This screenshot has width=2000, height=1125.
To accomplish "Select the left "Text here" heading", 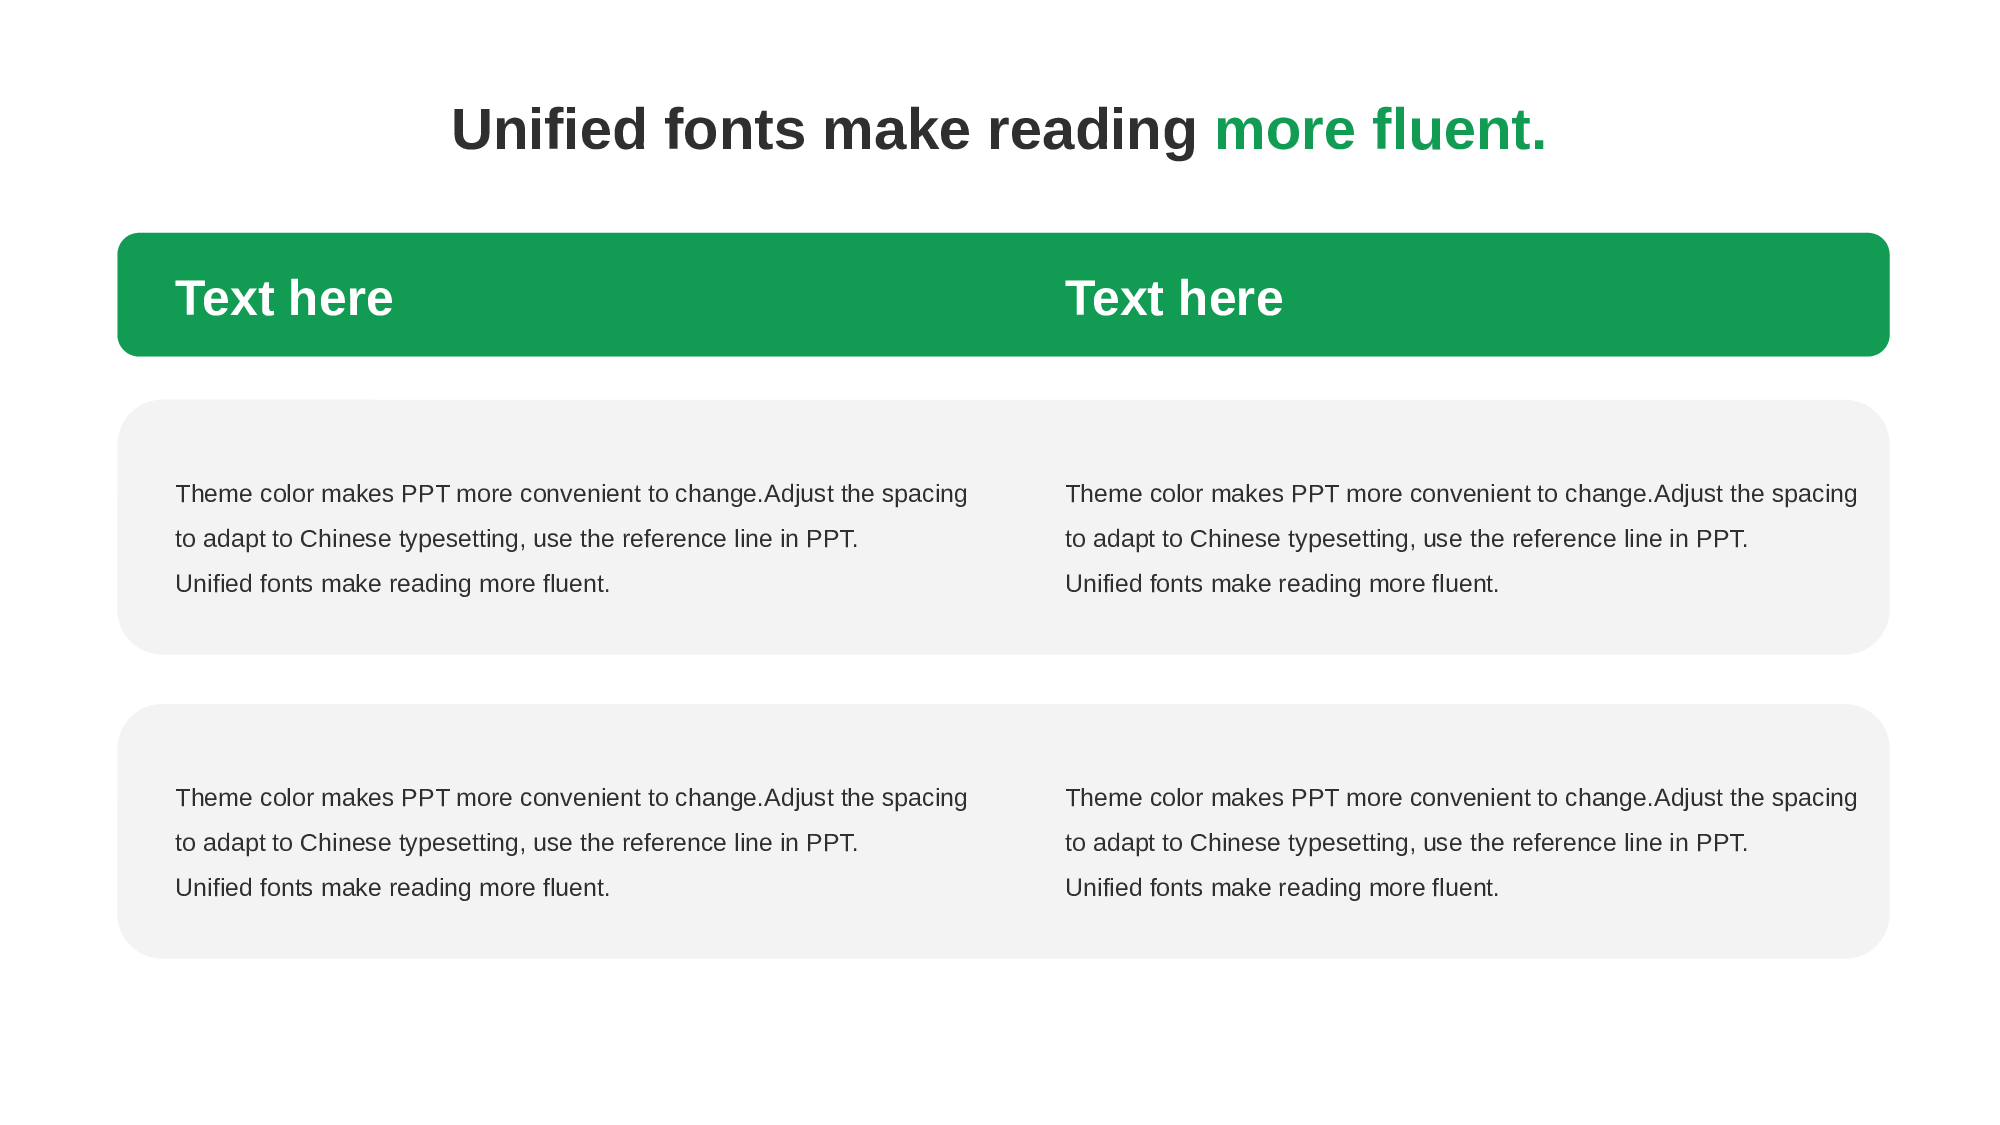I will click(284, 298).
